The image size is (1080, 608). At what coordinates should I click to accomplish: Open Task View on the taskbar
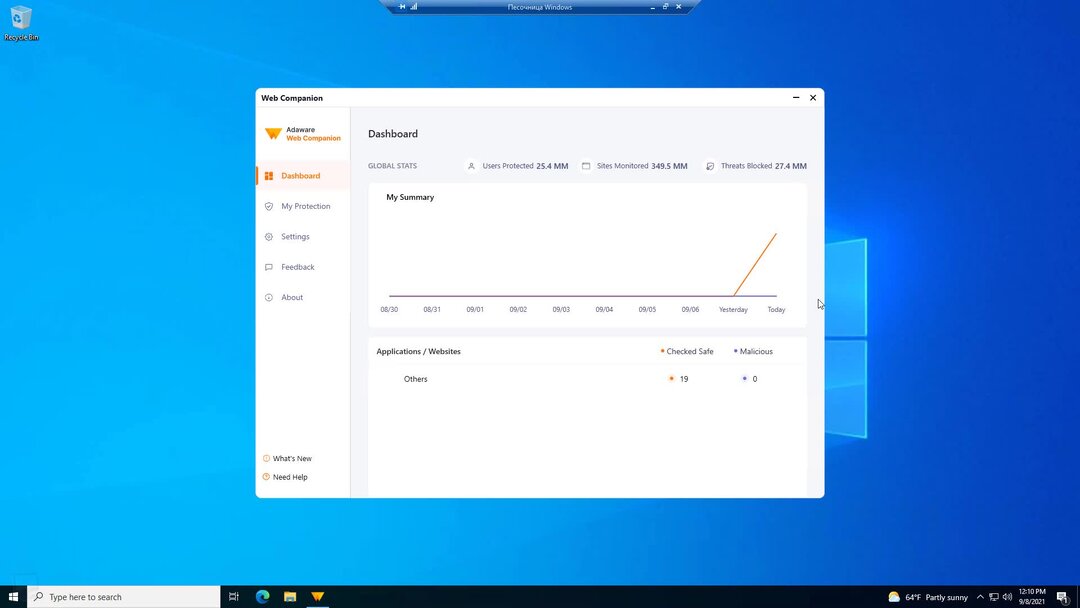point(234,596)
